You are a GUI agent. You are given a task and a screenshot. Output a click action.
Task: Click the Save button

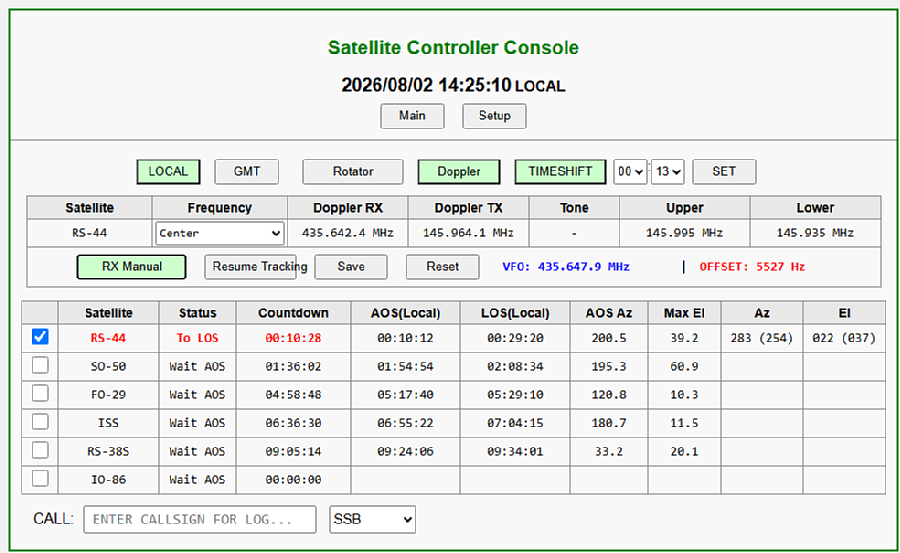click(351, 267)
